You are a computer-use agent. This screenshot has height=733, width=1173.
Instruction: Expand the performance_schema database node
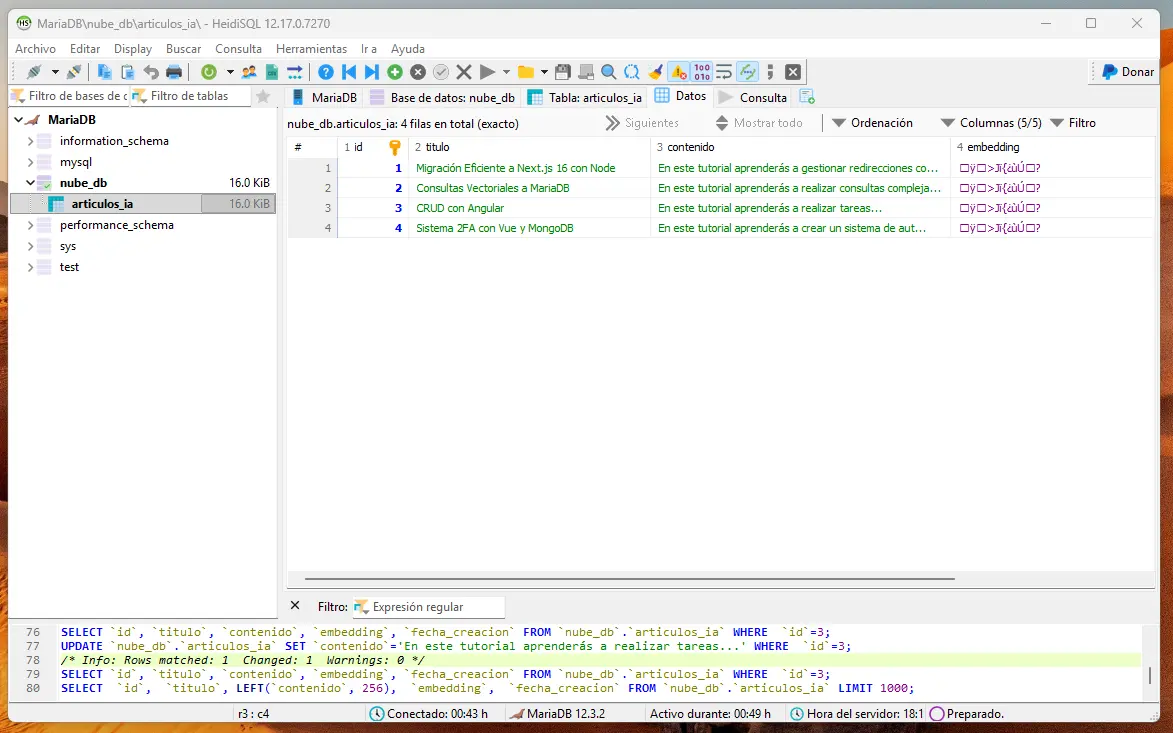30,225
